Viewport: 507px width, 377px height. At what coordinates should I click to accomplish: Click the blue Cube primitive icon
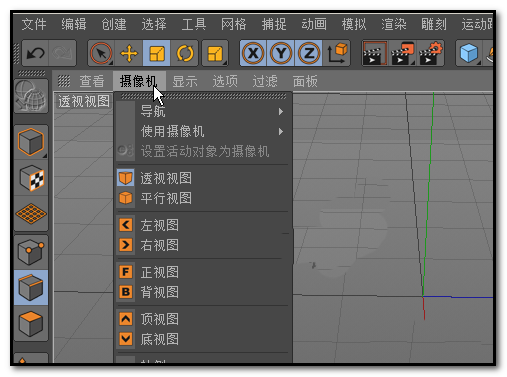coord(469,53)
